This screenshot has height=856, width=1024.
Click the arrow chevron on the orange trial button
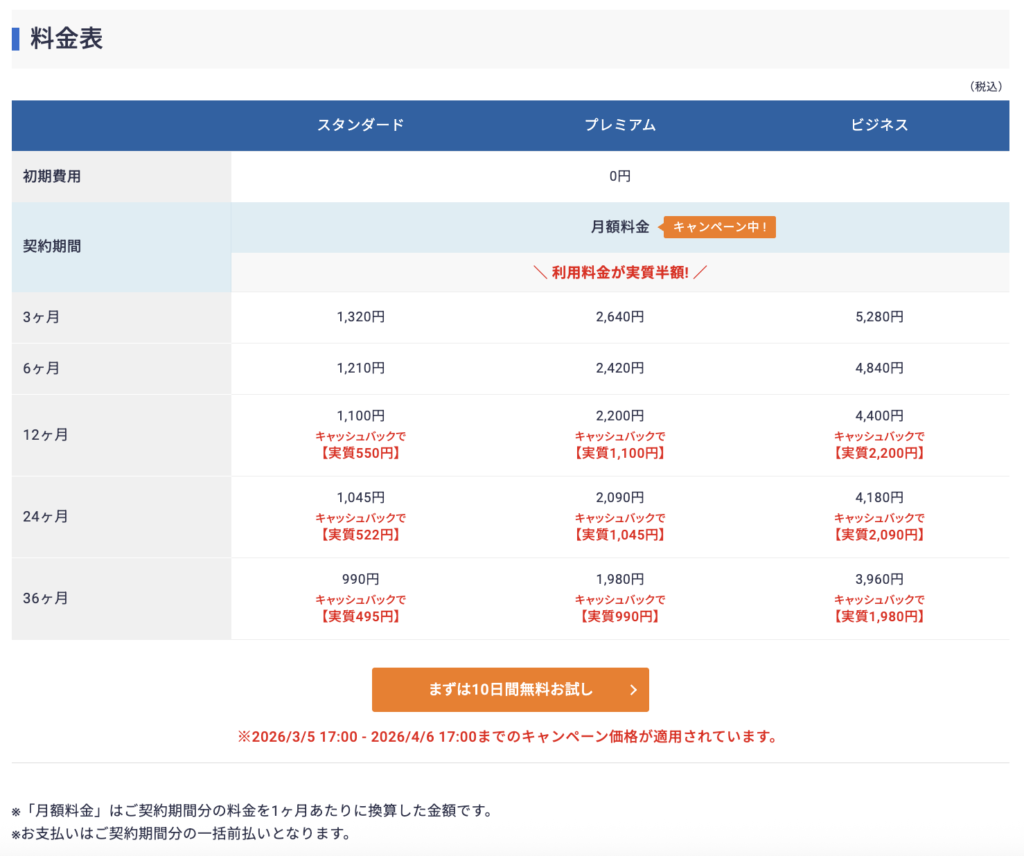633,689
